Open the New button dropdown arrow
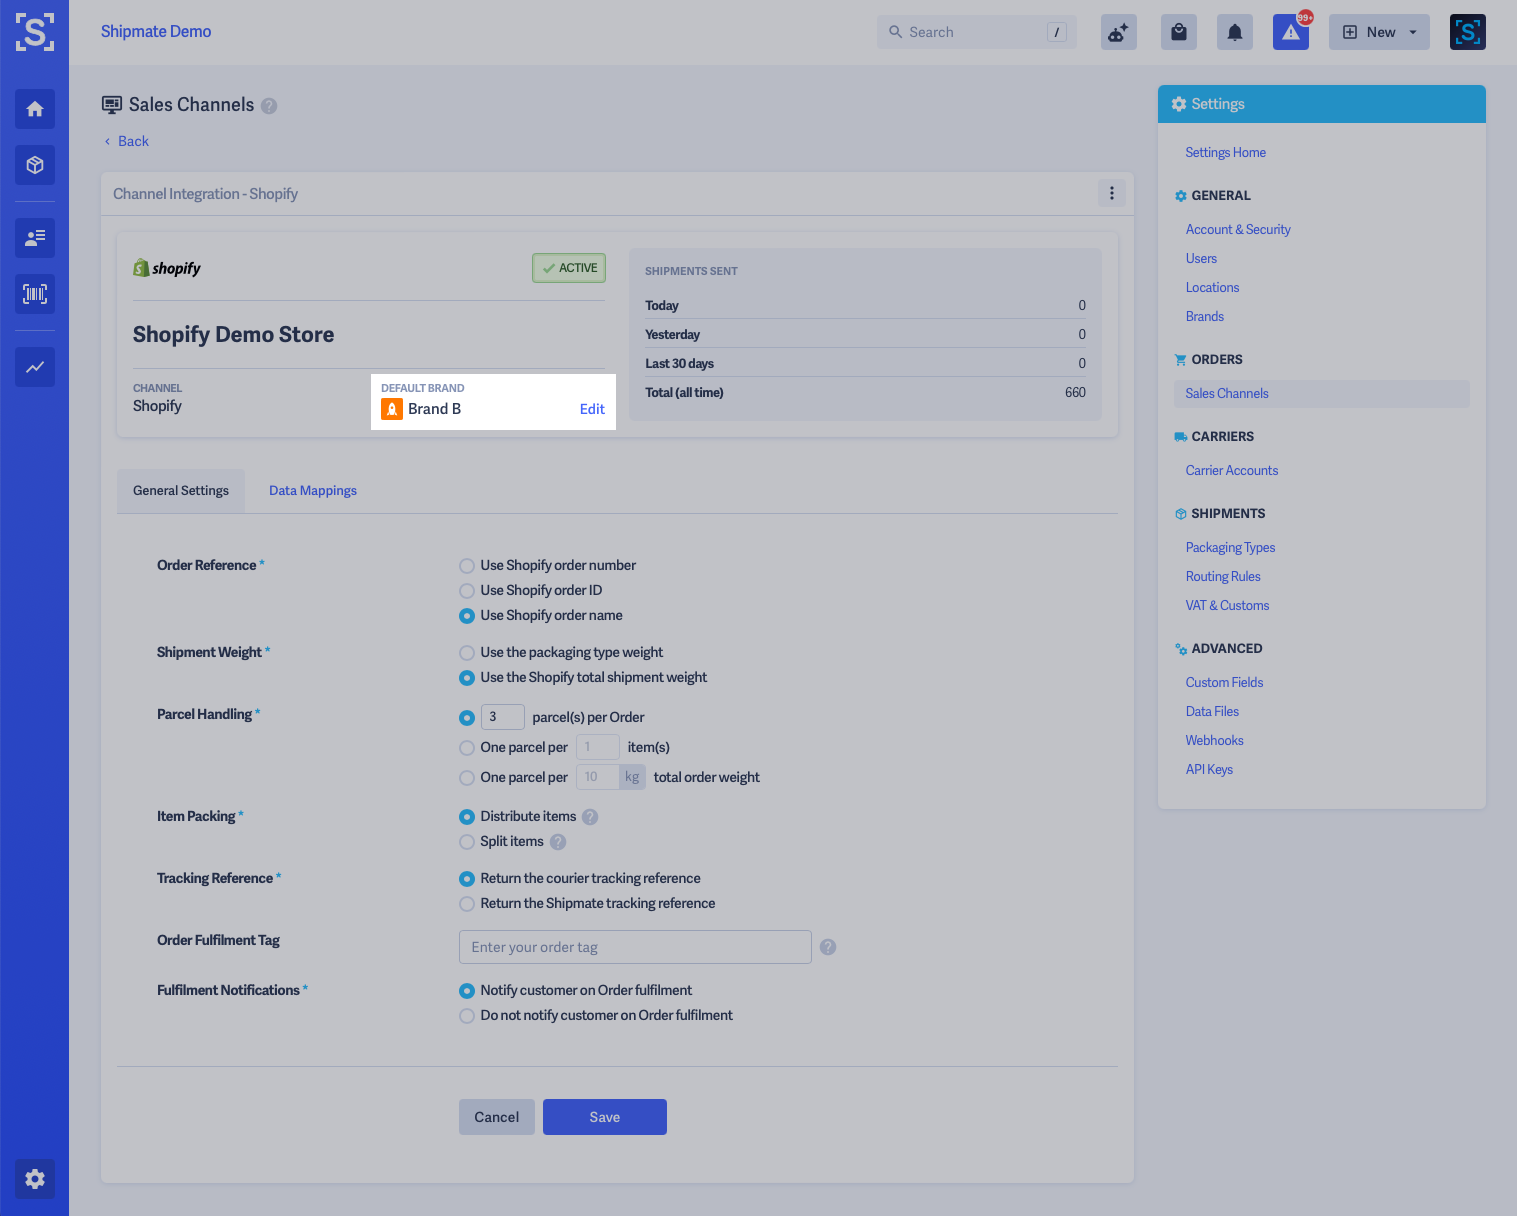 1412,31
